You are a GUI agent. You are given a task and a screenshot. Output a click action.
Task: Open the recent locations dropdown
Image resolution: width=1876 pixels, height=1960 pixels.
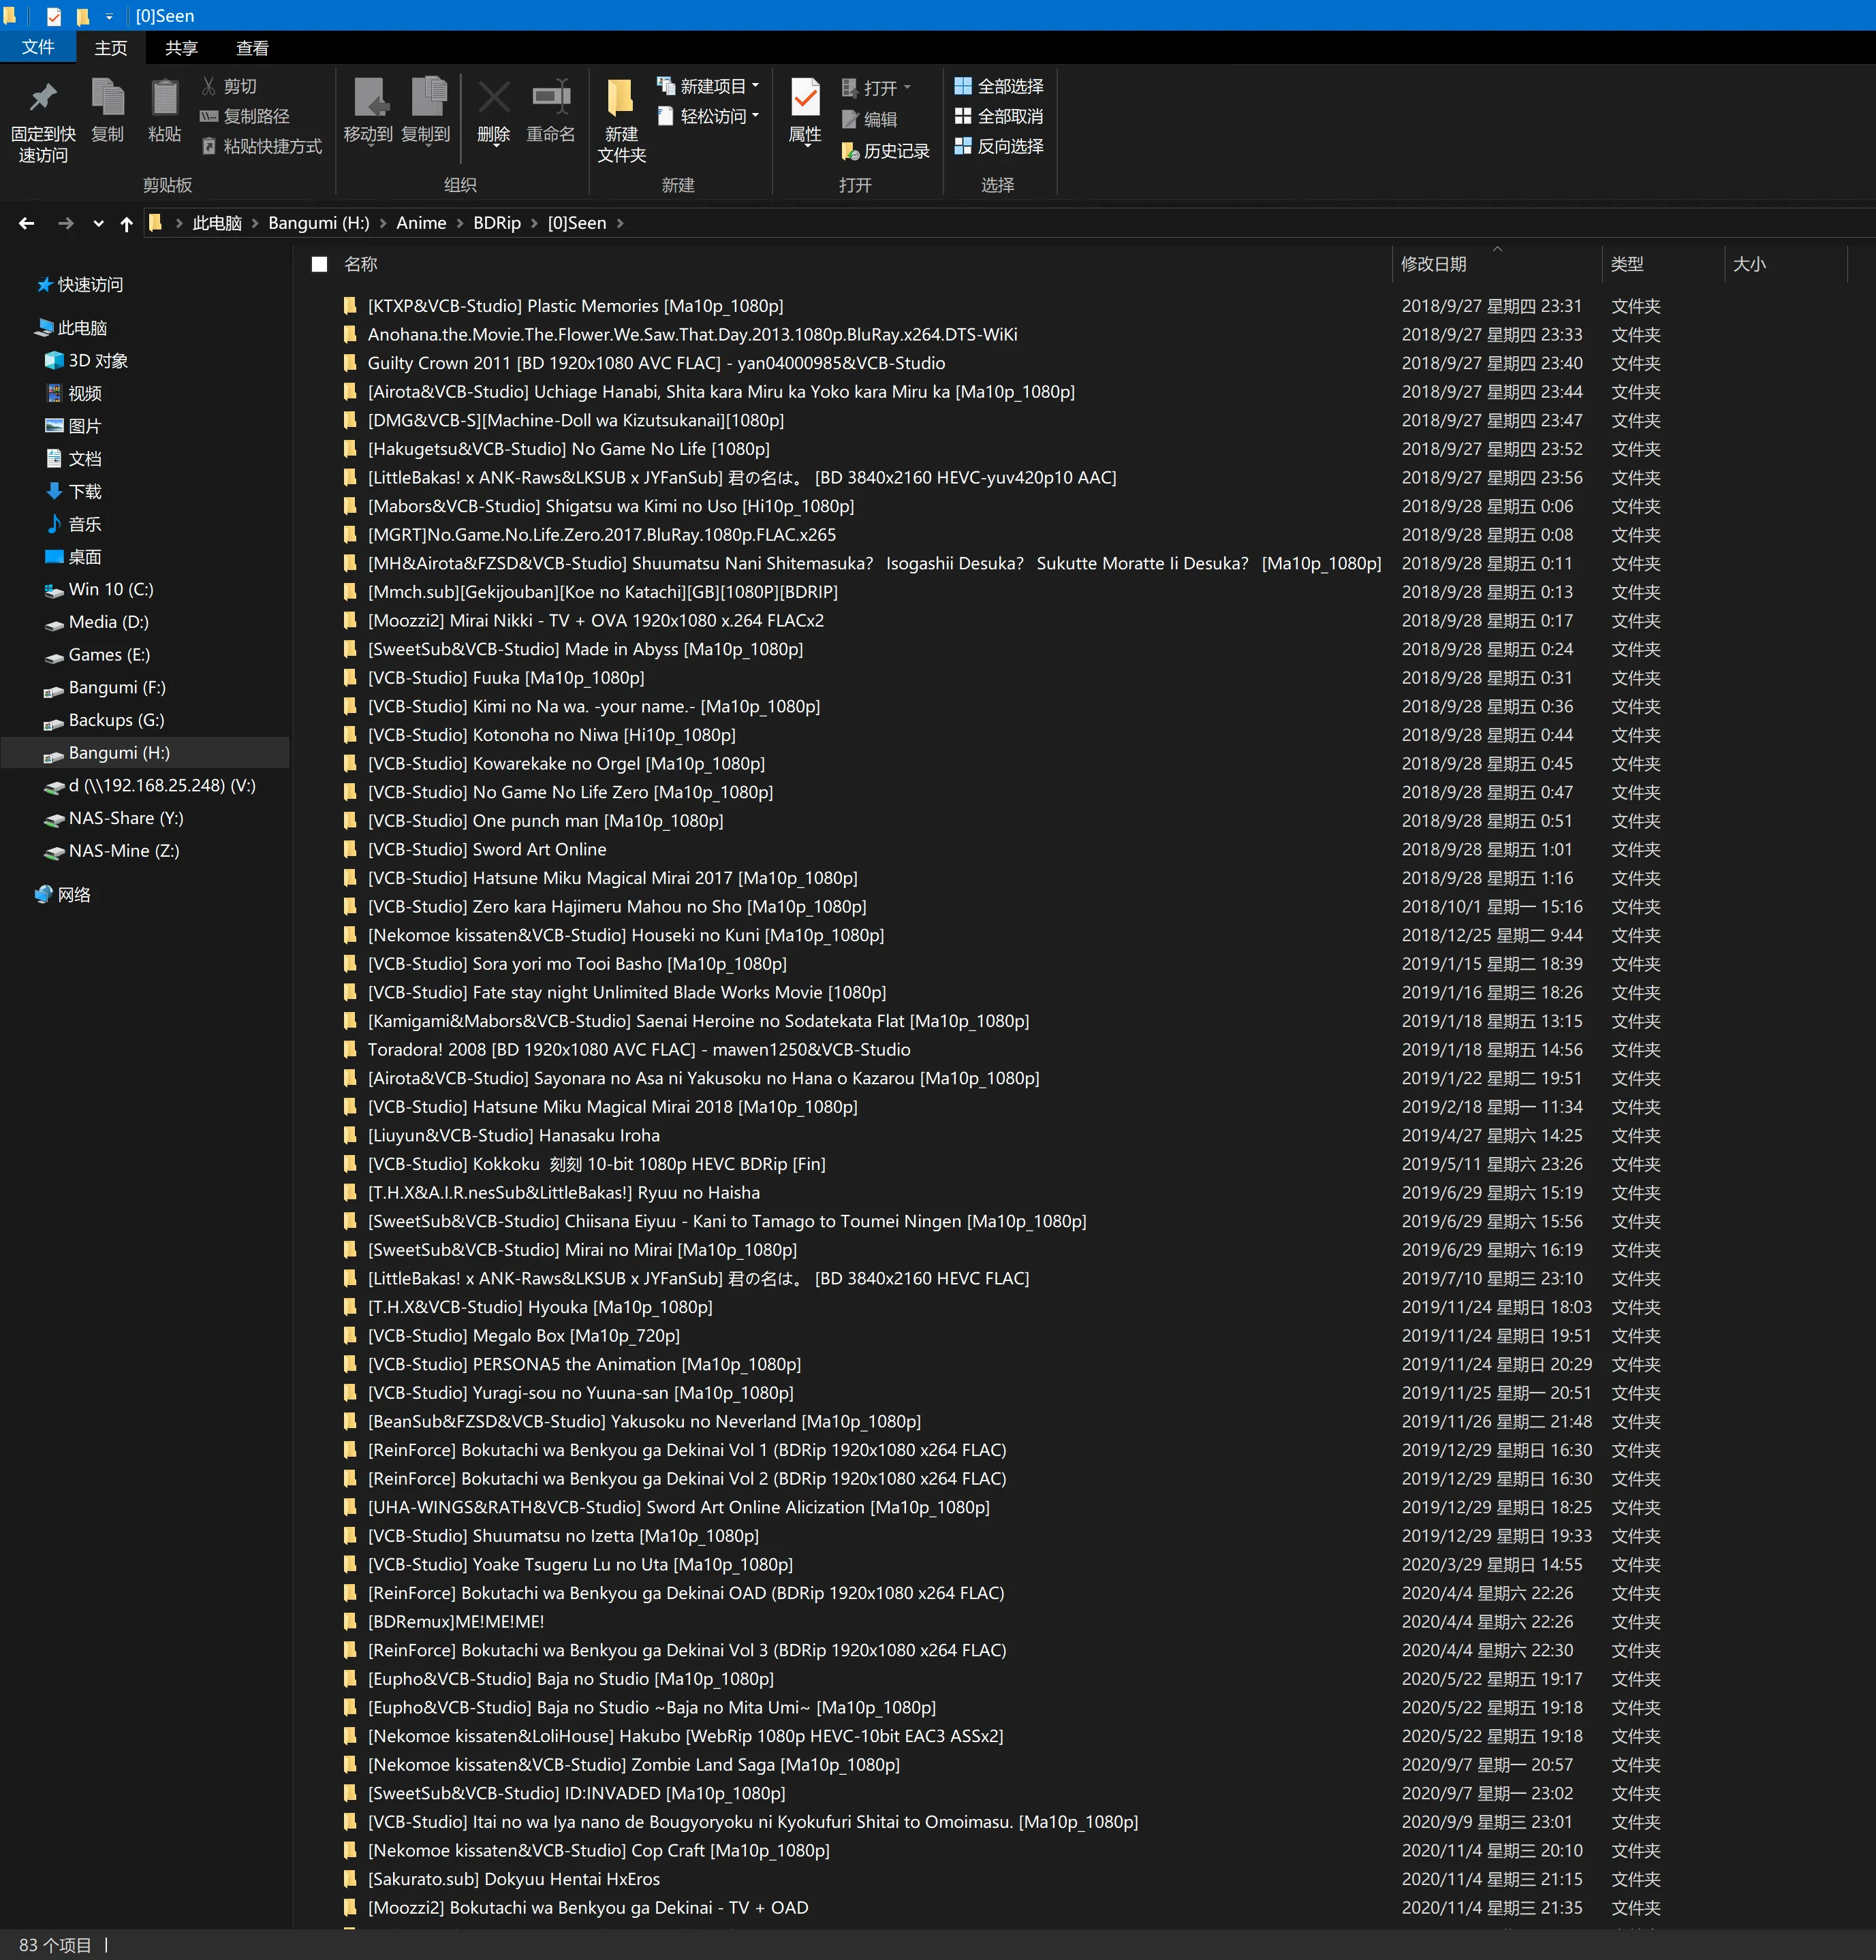98,224
